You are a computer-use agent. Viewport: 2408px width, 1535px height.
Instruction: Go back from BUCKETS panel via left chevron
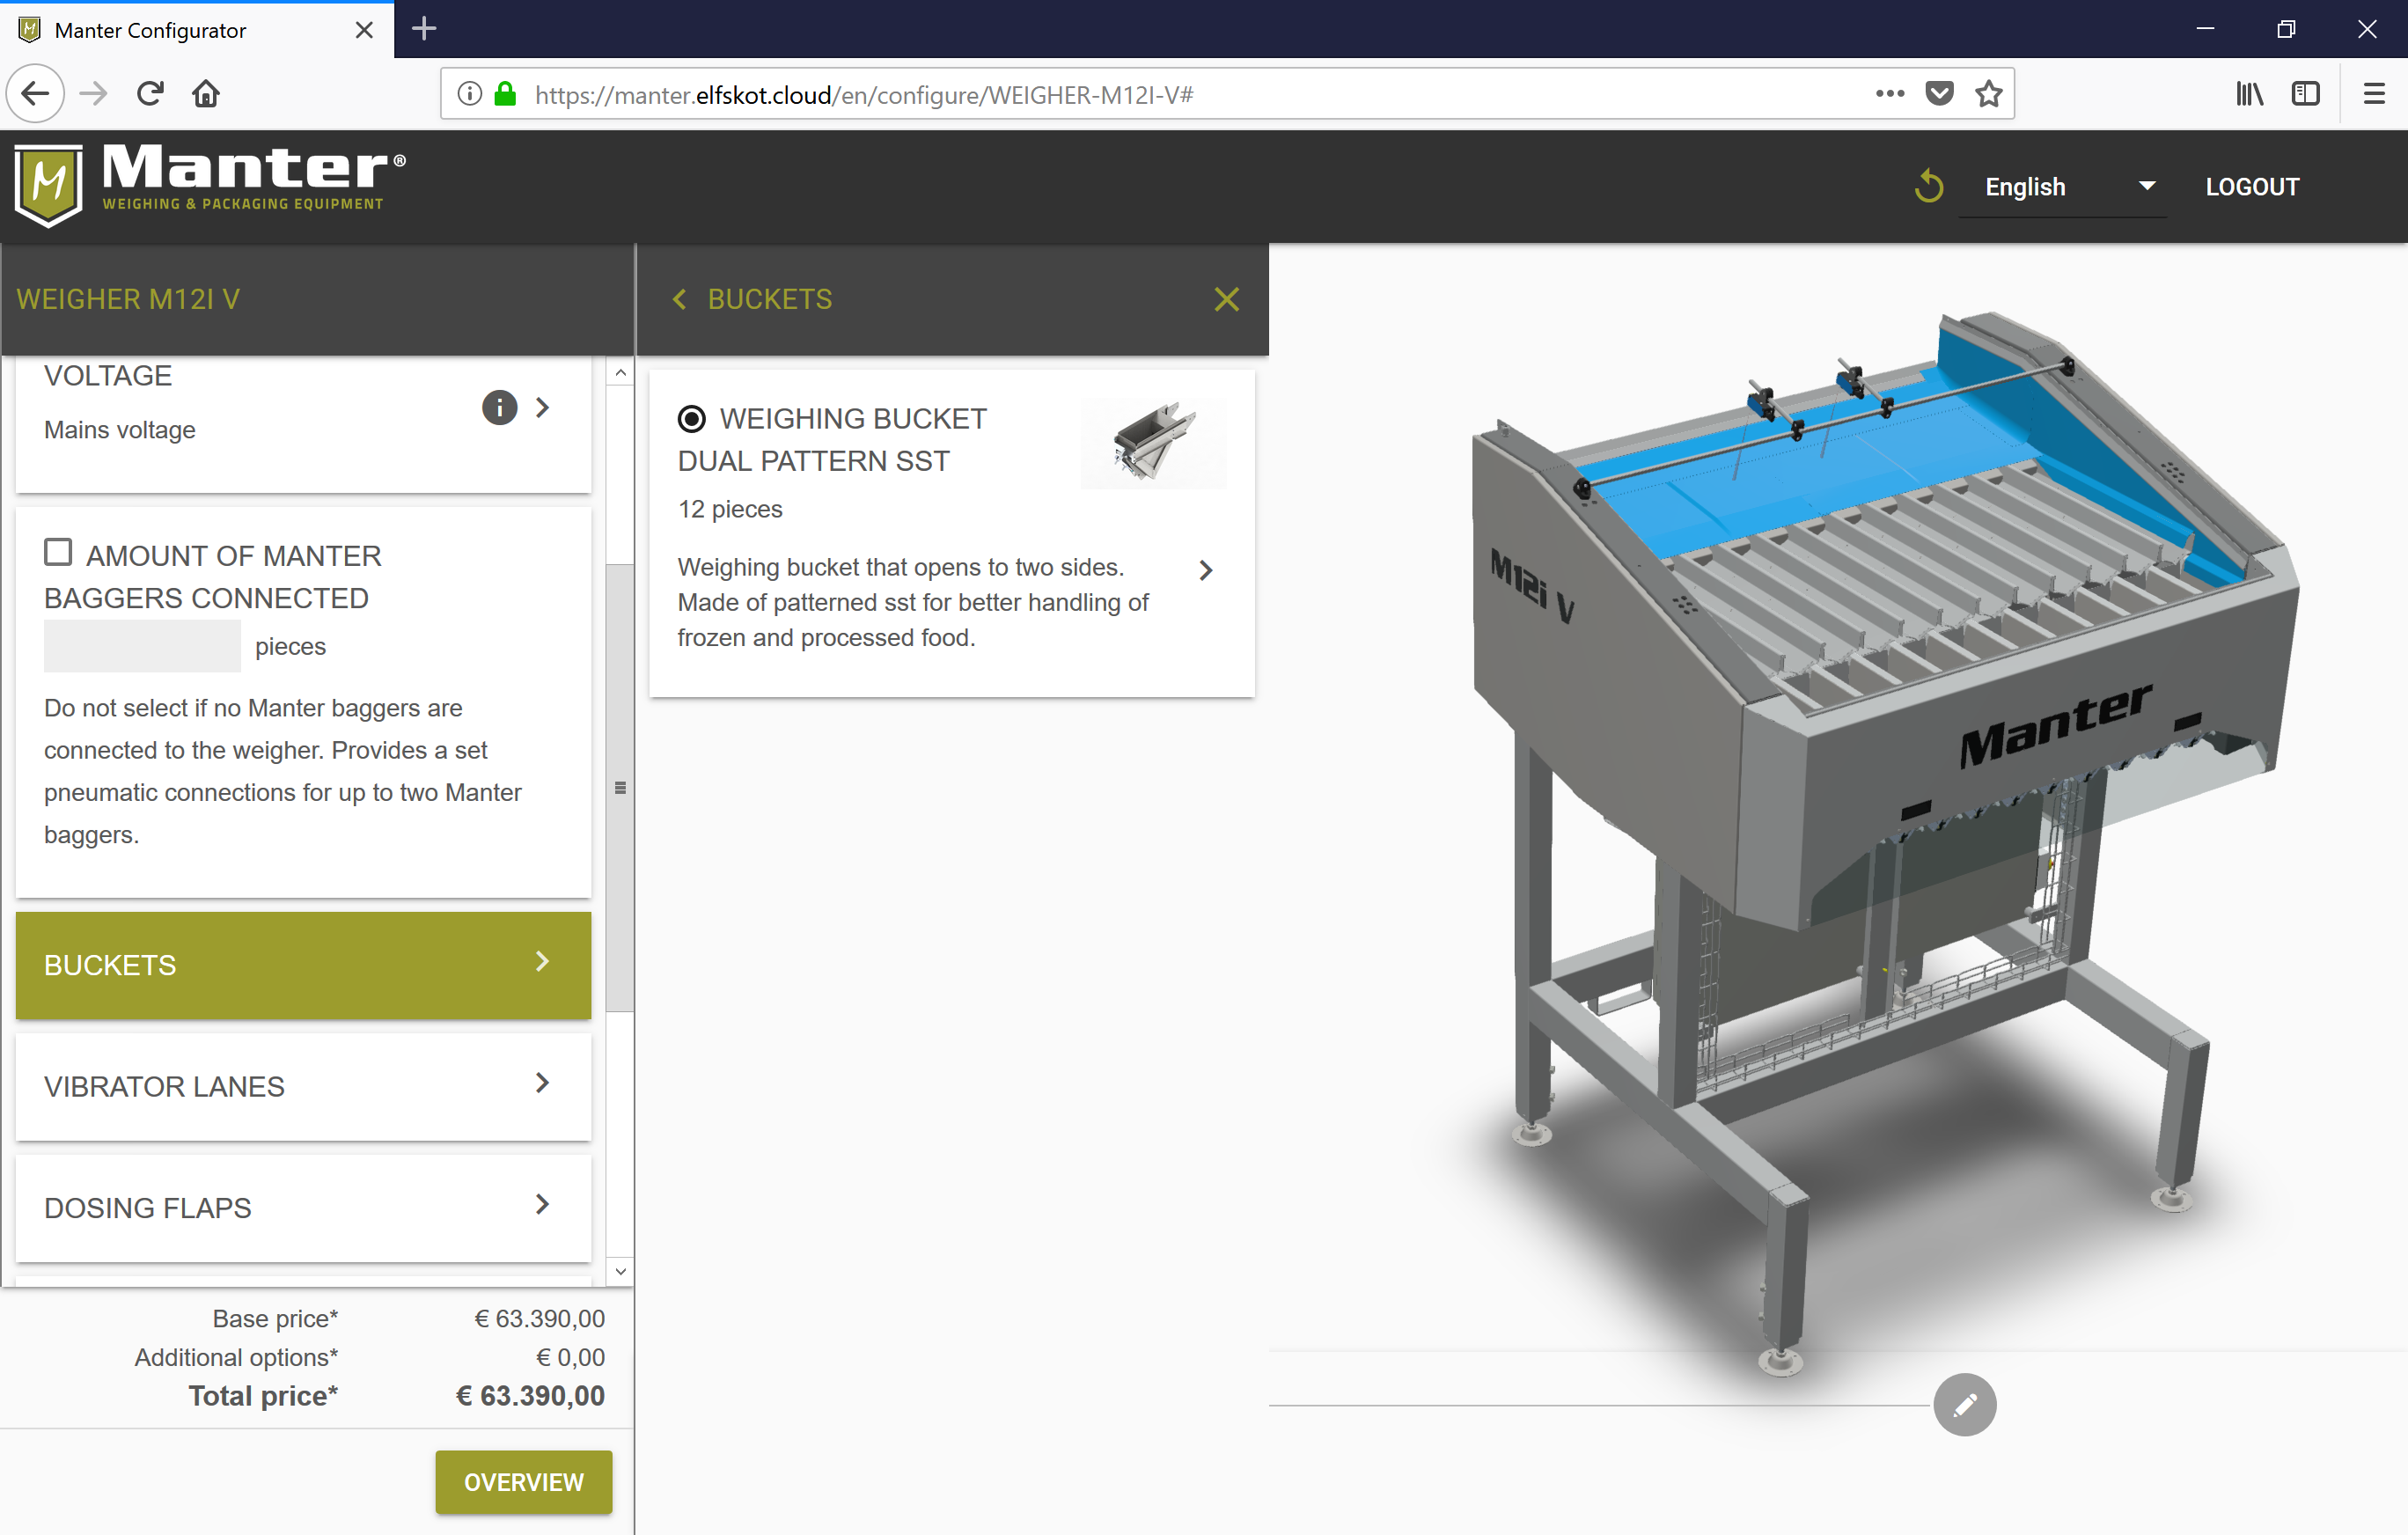[680, 299]
